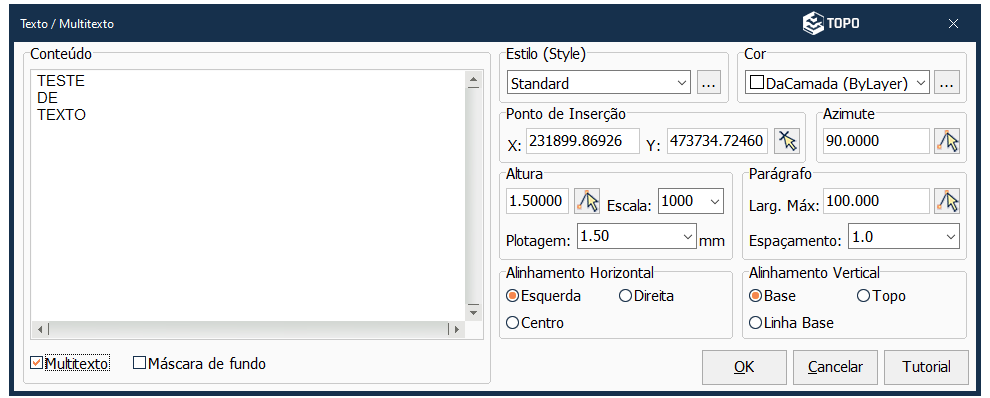Image resolution: width=990 pixels, height=398 pixels.
Task: Close the Texto / Multitexto dialog
Action: [x=953, y=23]
